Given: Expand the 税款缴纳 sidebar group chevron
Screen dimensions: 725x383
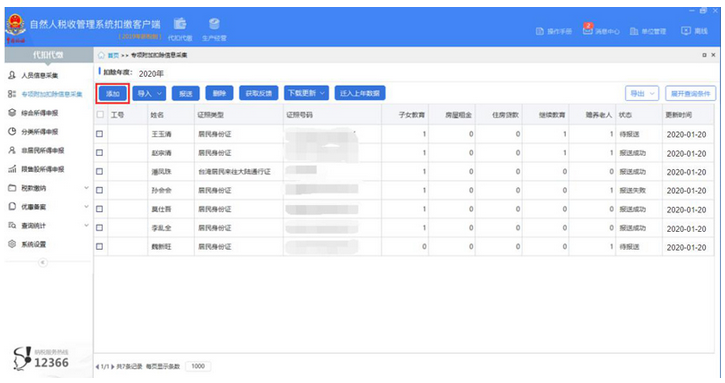Looking at the screenshot, I should 86,188.
